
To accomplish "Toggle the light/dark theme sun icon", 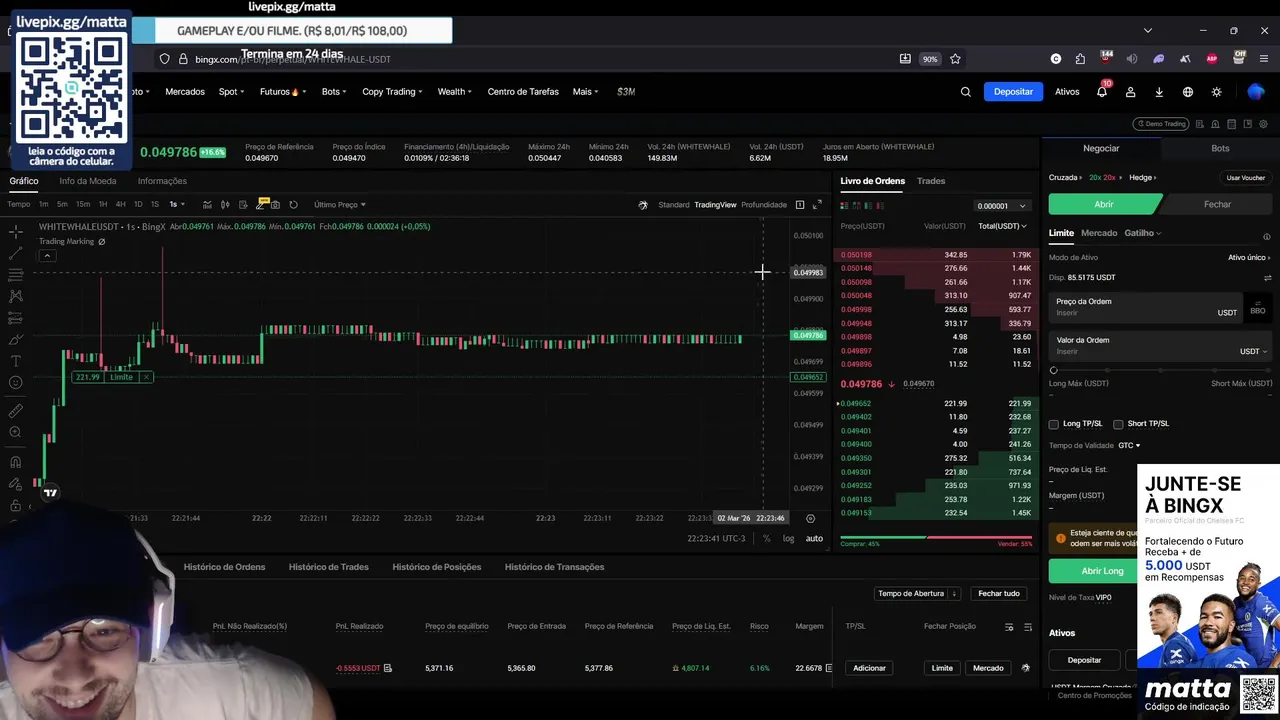I will pos(1216,92).
